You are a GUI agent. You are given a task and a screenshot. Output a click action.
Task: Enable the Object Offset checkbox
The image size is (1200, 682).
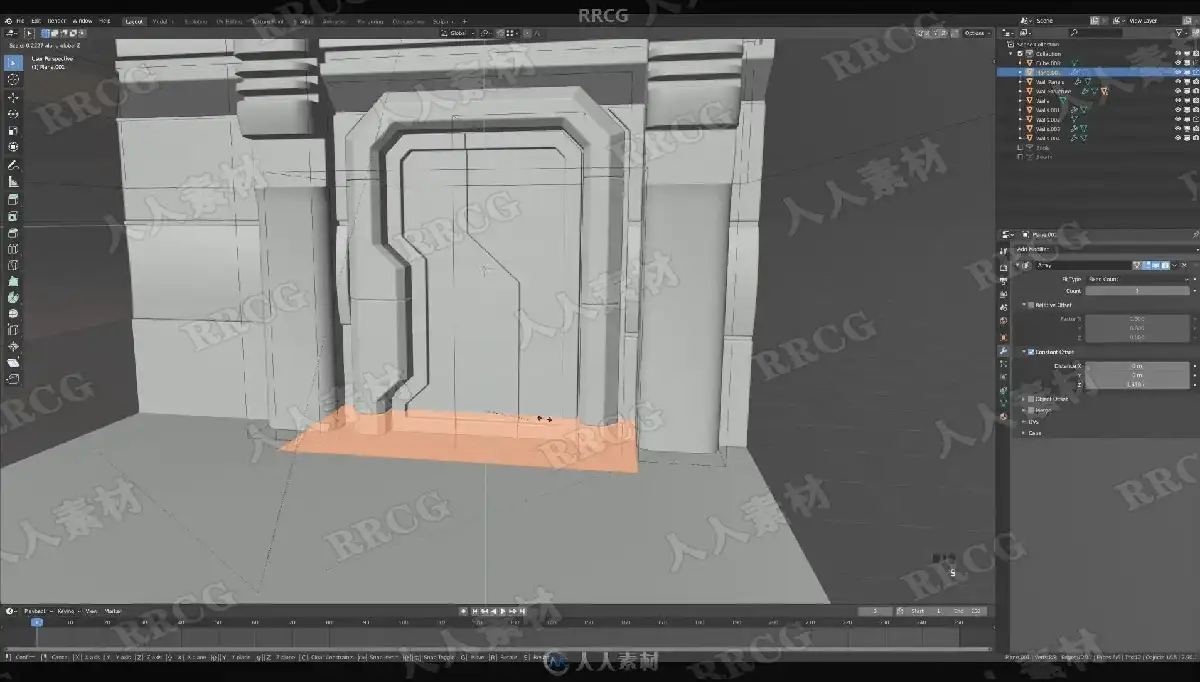tap(1031, 398)
